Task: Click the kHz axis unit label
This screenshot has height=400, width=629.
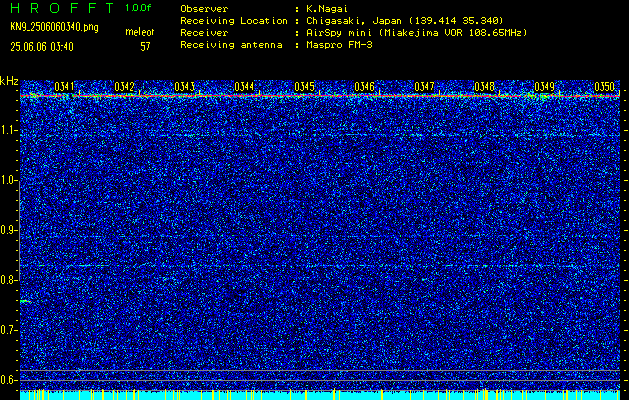Action: (9, 81)
